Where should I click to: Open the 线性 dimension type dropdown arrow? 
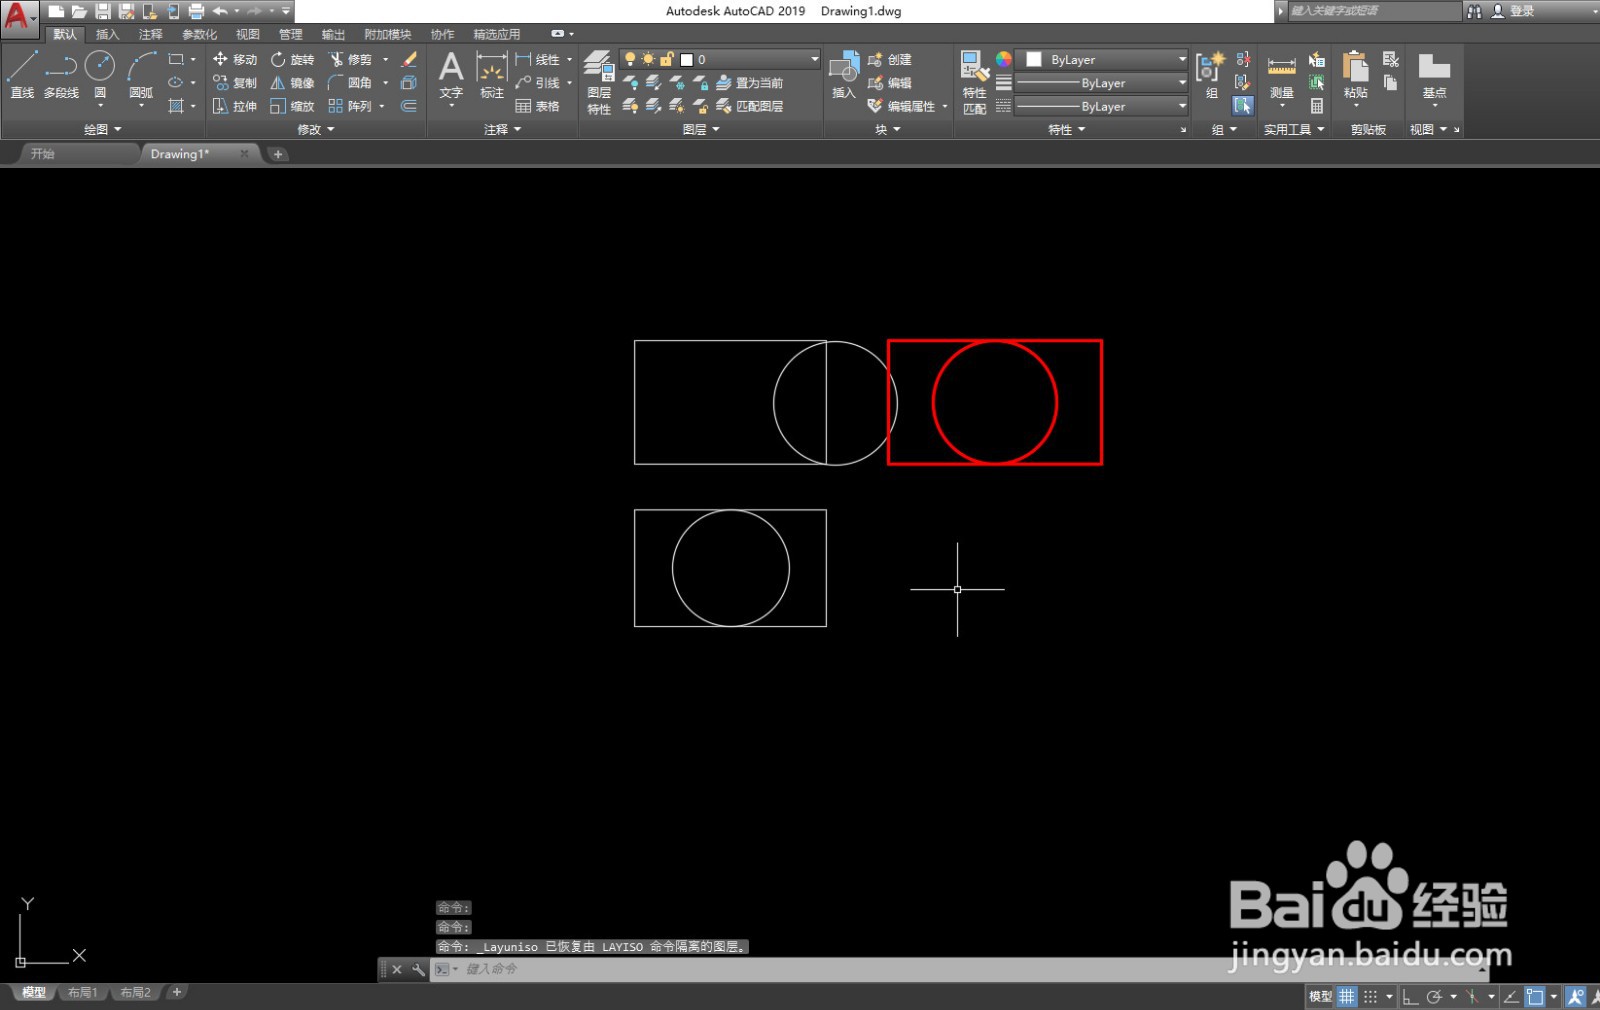pos(570,60)
